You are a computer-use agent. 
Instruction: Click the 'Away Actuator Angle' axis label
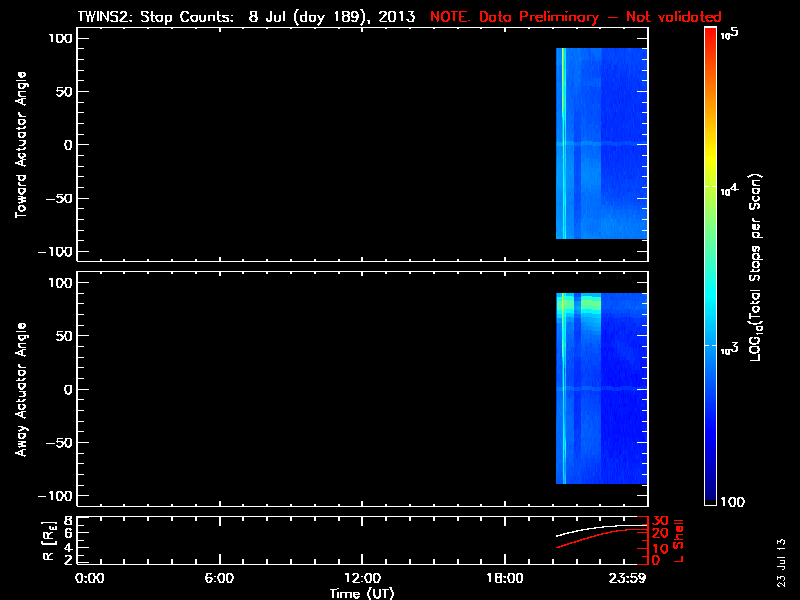[x=19, y=390]
